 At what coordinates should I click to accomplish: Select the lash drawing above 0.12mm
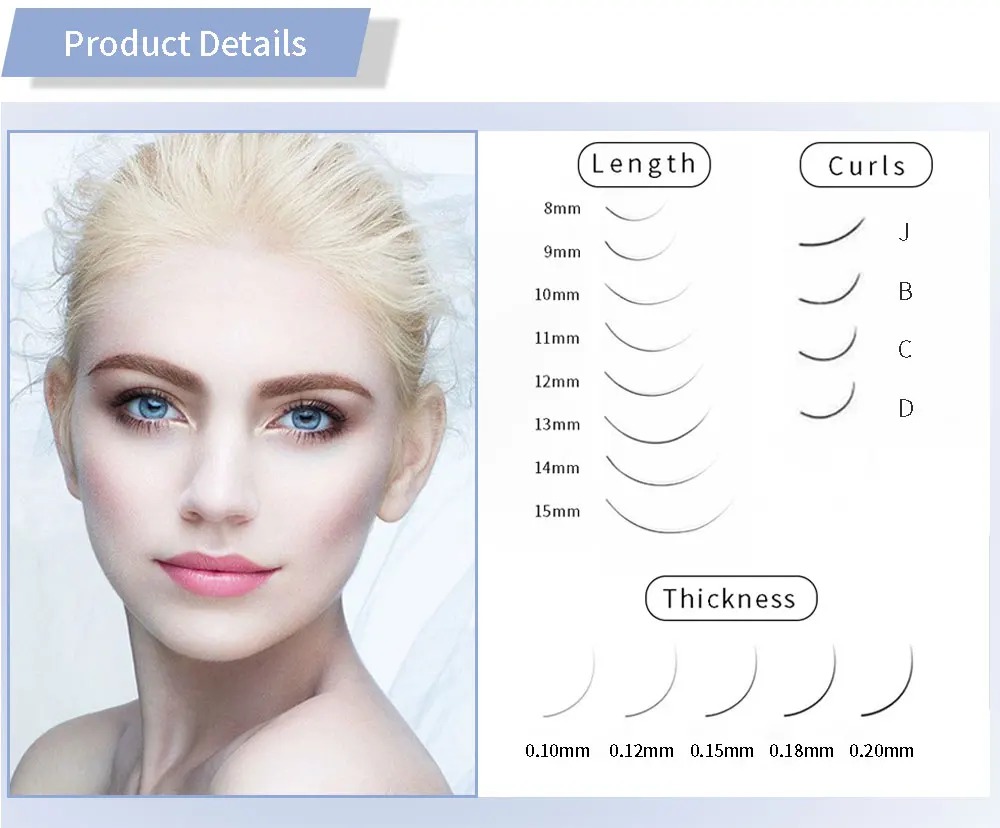(x=651, y=680)
